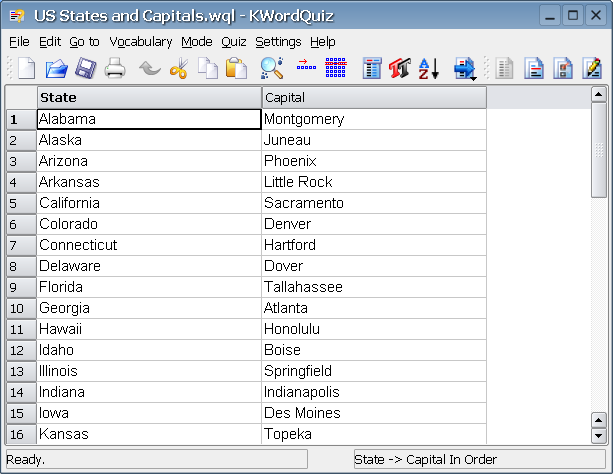The width and height of the screenshot is (613, 474).
Task: Select row header number 1
Action: (22, 119)
